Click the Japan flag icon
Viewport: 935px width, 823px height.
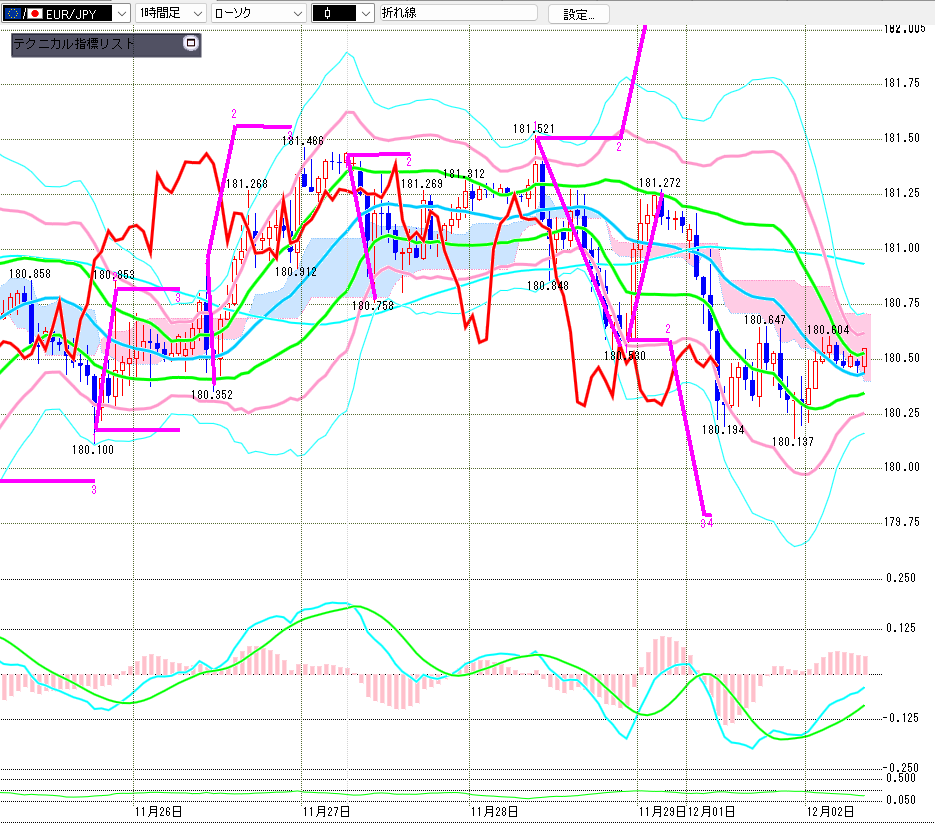click(x=36, y=14)
